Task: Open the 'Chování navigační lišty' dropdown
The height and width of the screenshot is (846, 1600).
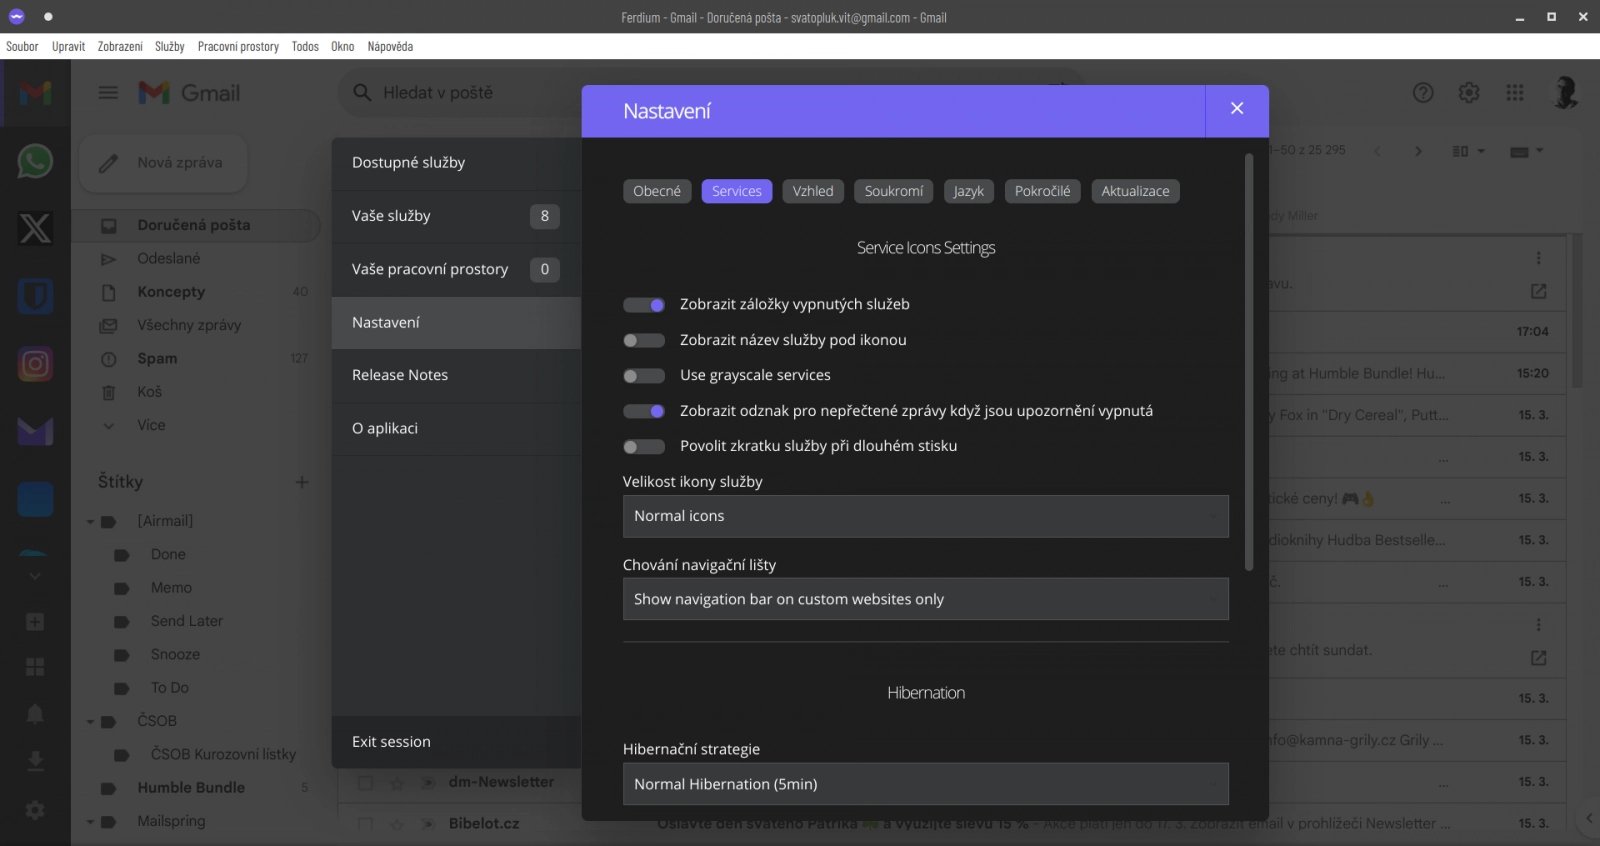Action: 925,599
